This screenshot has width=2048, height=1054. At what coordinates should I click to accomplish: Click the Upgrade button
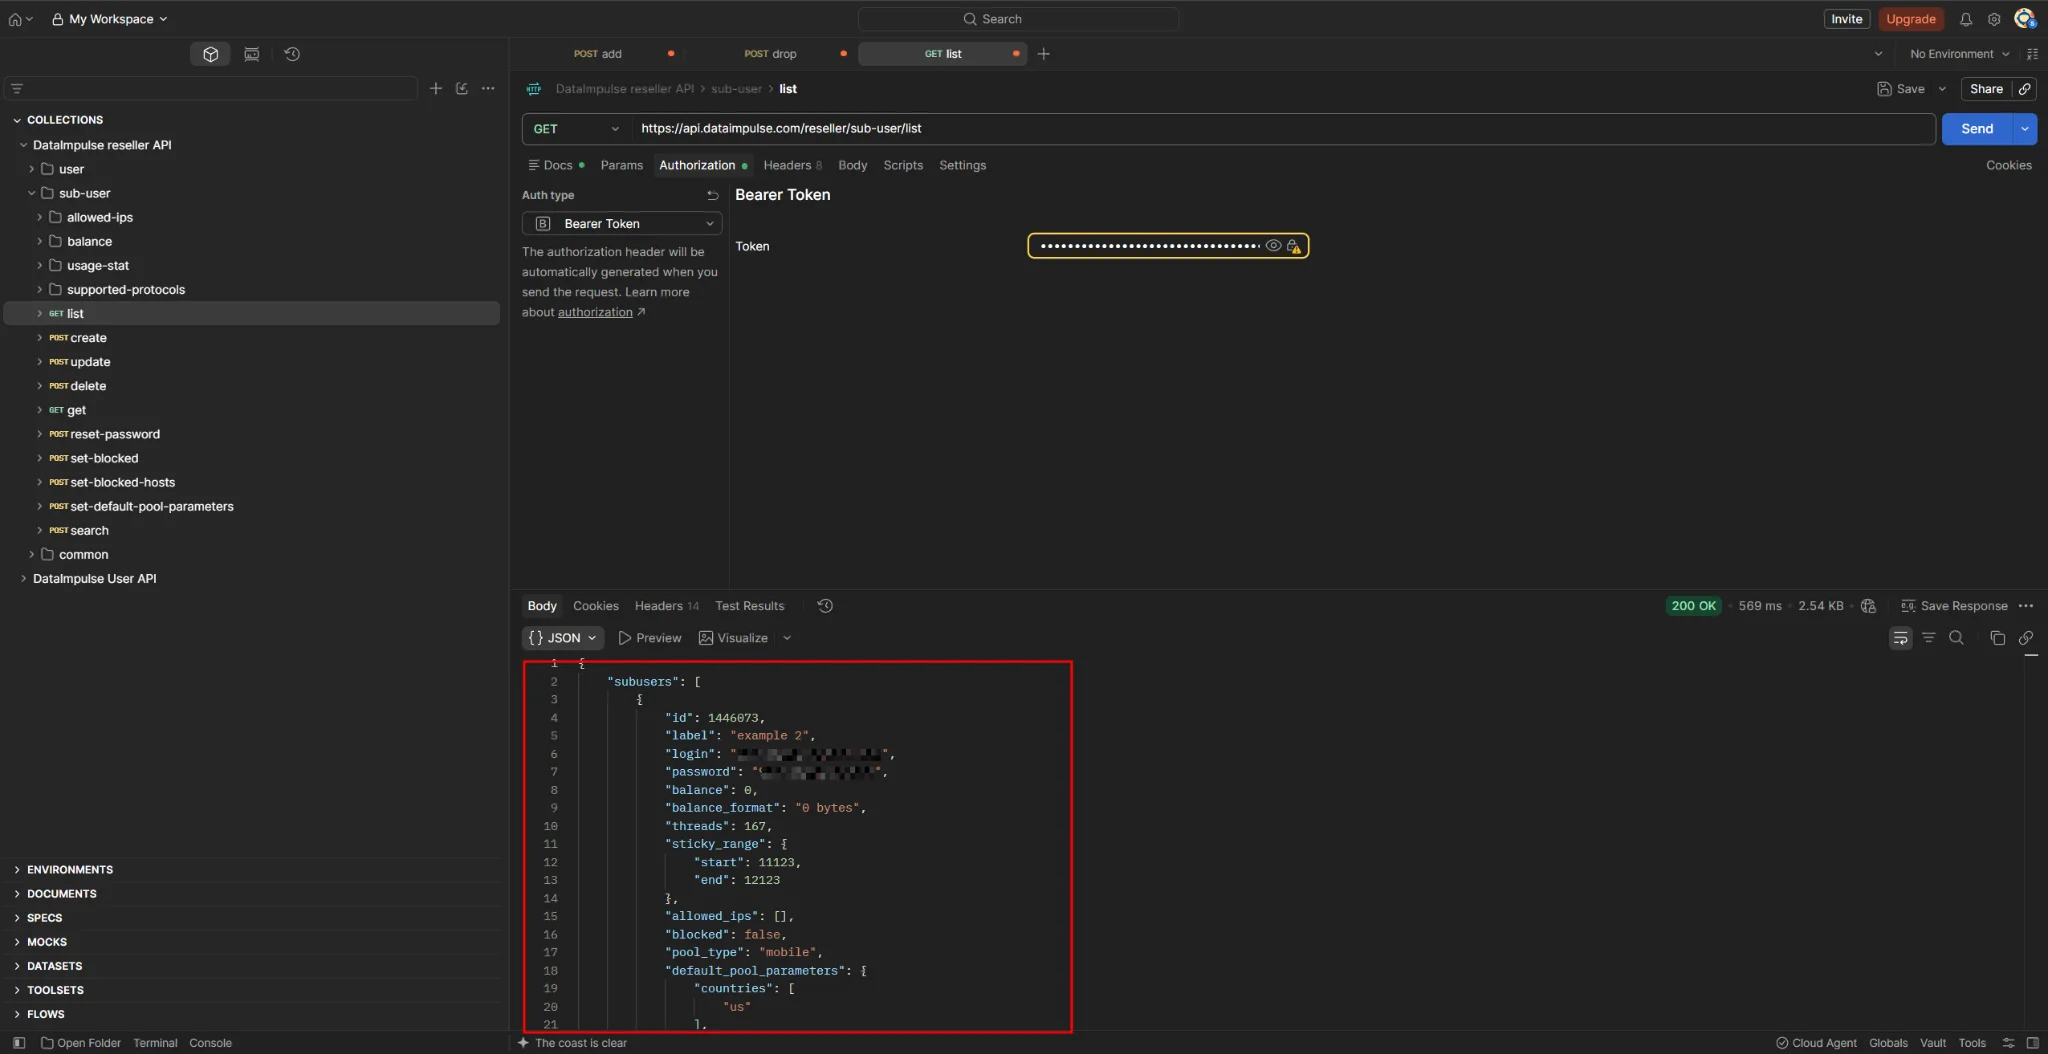1910,19
